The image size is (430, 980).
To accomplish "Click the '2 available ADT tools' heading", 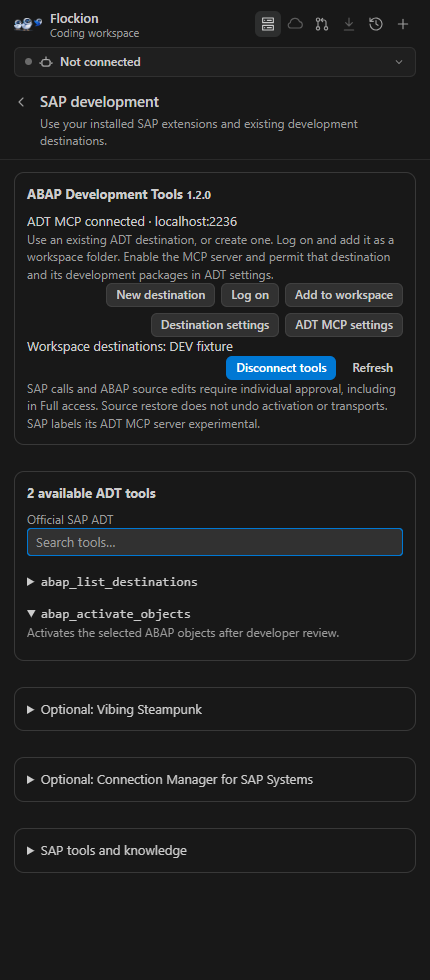I will [91, 494].
